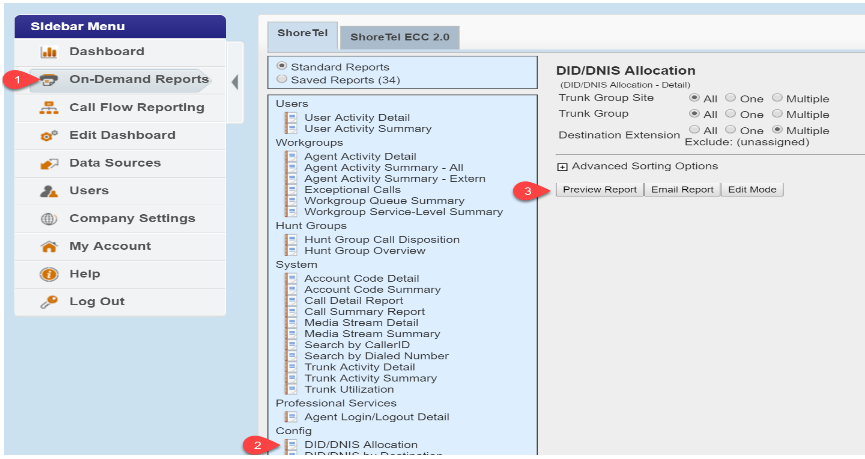This screenshot has height=459, width=865.
Task: Select One for Trunk Group Site
Action: pos(730,98)
